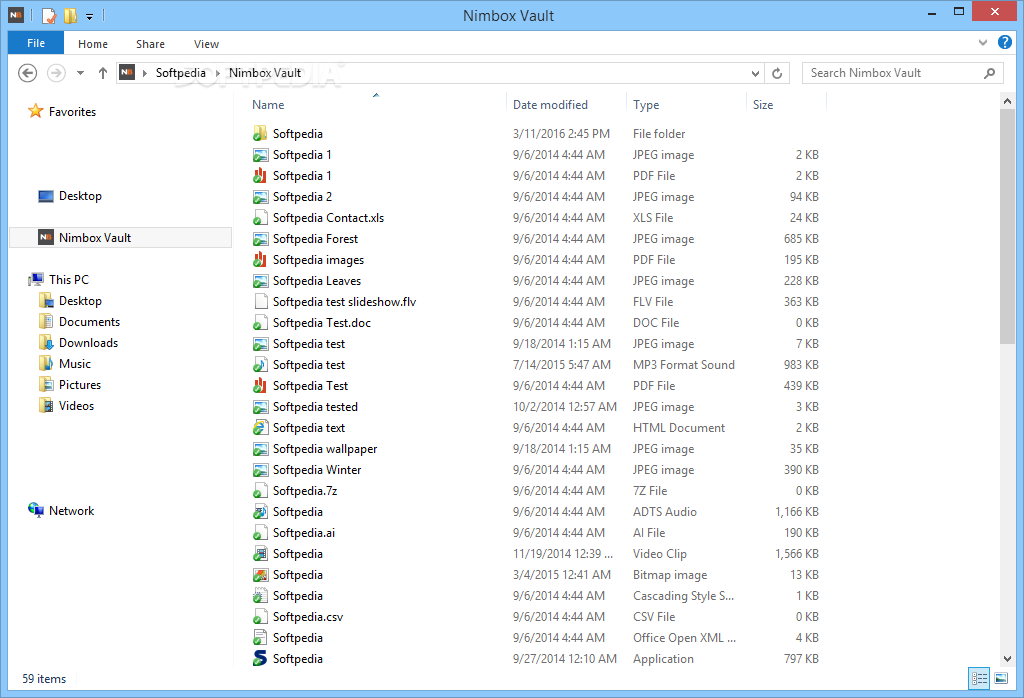
Task: Switch to the View ribbon tab
Action: (206, 44)
